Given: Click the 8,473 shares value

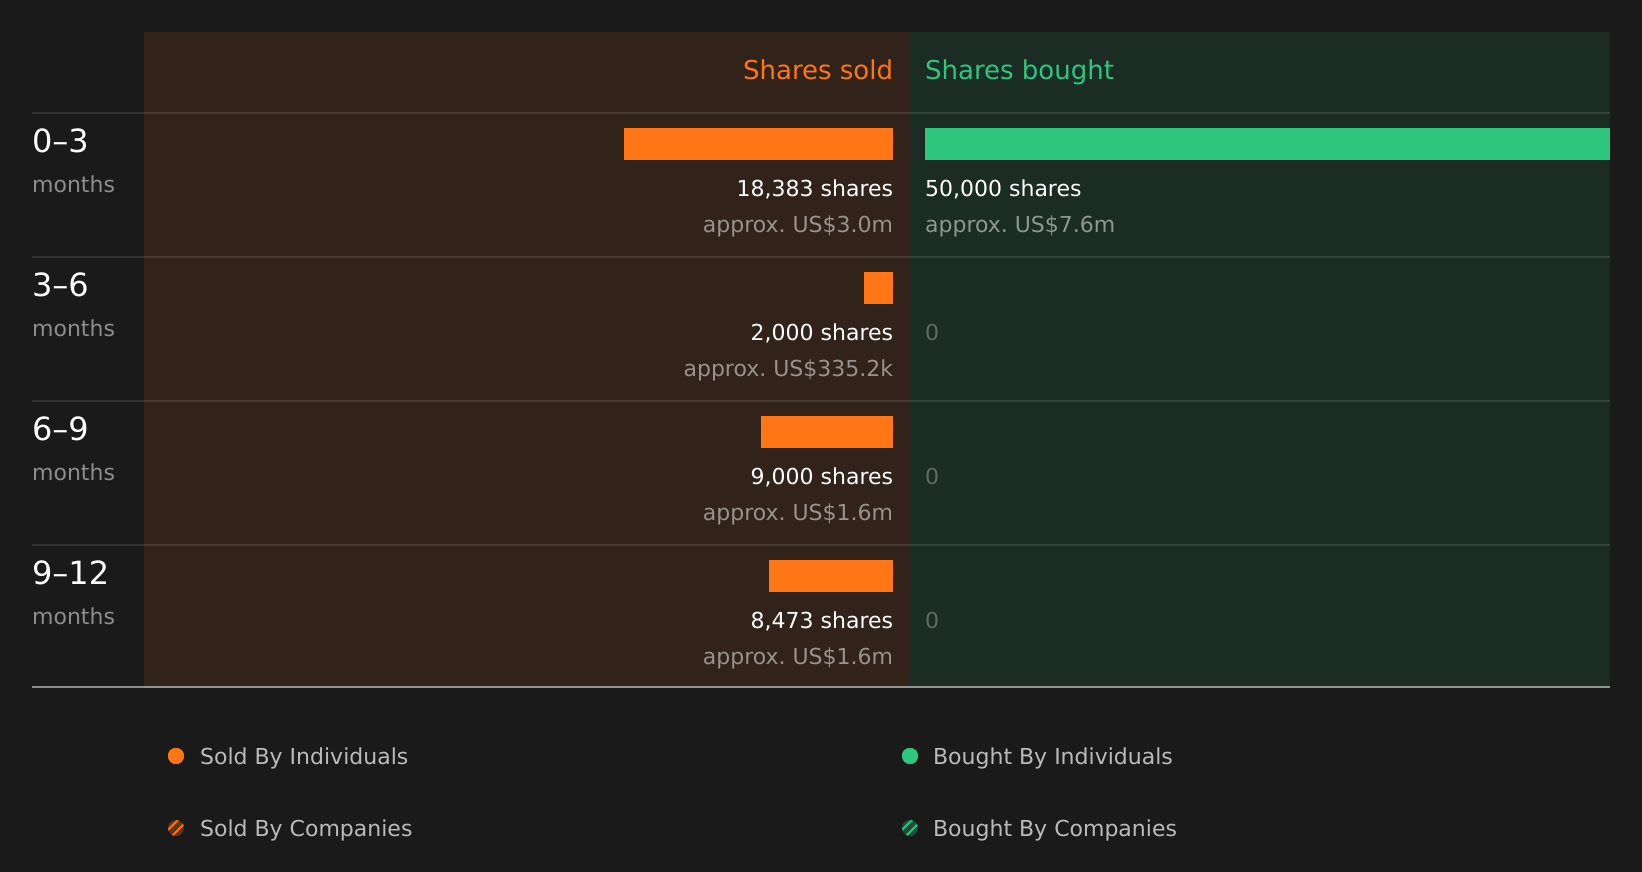Looking at the screenshot, I should click(822, 621).
